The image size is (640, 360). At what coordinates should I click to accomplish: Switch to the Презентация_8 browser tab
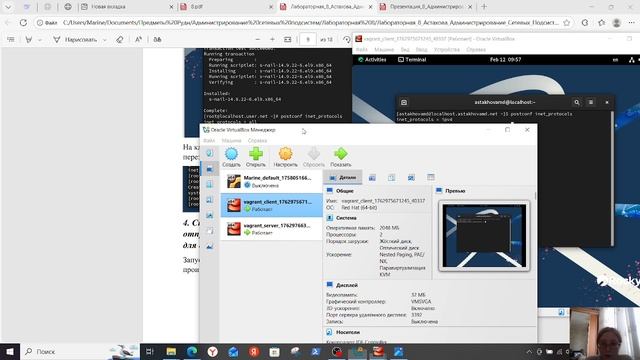(x=426, y=7)
